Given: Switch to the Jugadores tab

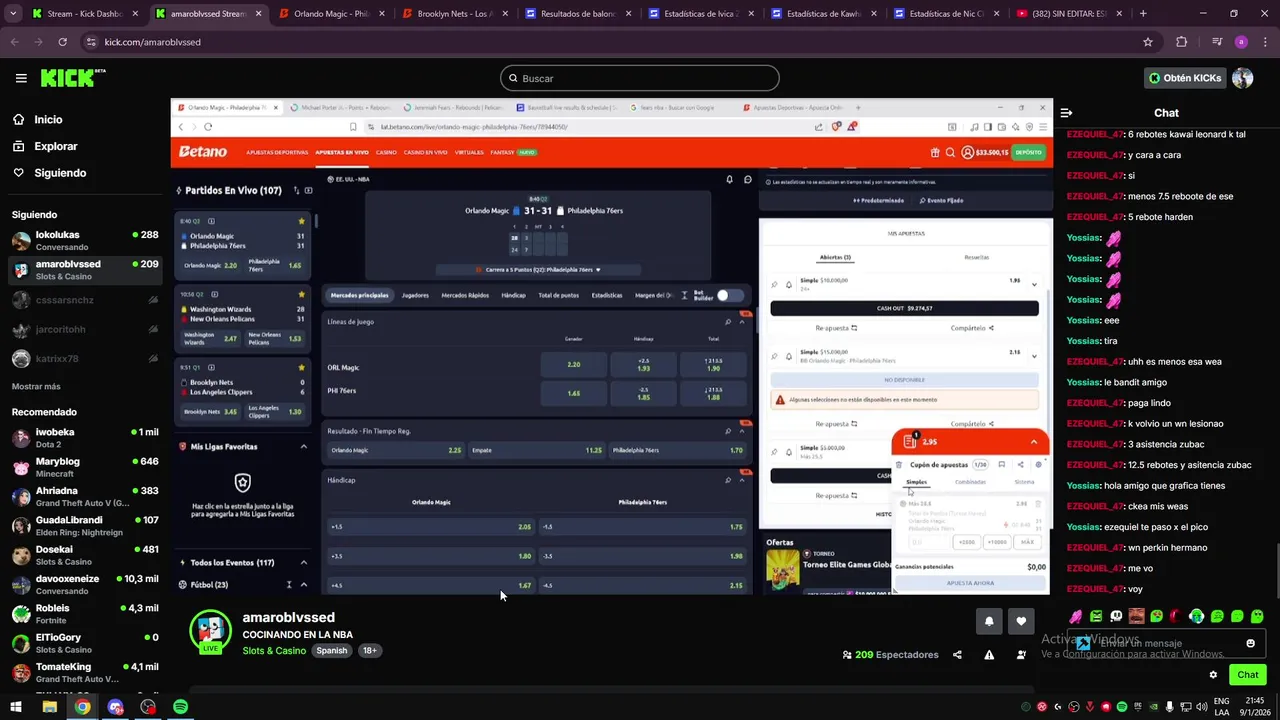Looking at the screenshot, I should click(415, 296).
